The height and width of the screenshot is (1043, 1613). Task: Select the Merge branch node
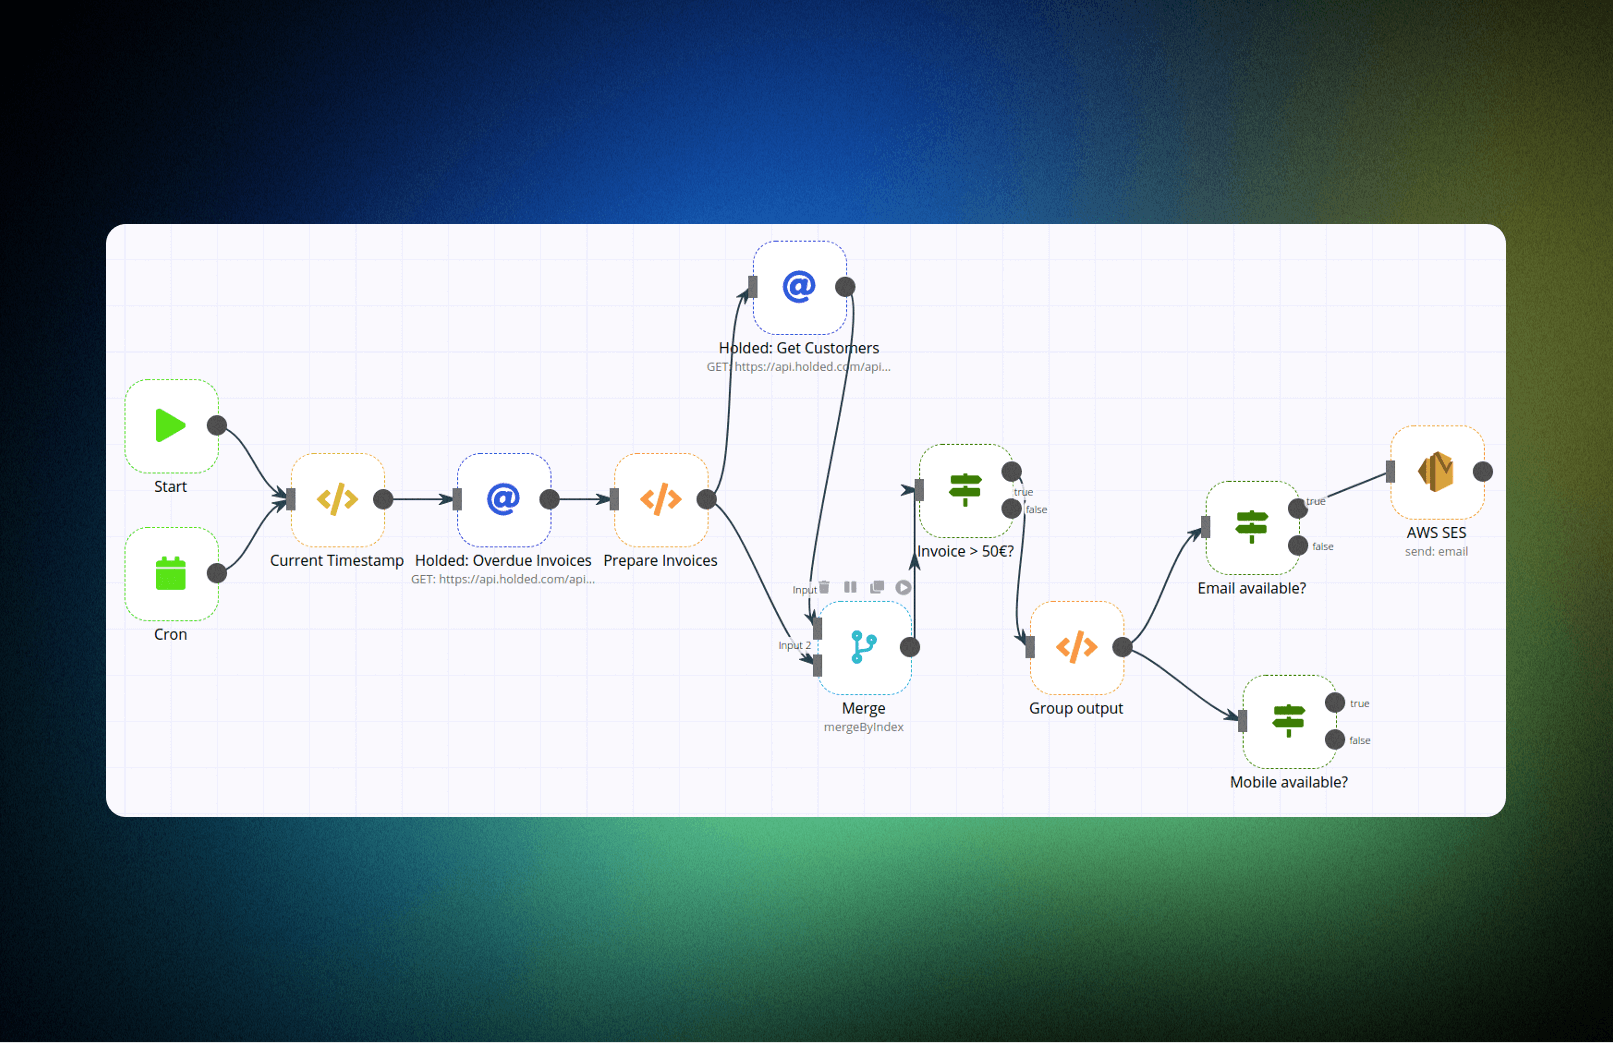[865, 647]
